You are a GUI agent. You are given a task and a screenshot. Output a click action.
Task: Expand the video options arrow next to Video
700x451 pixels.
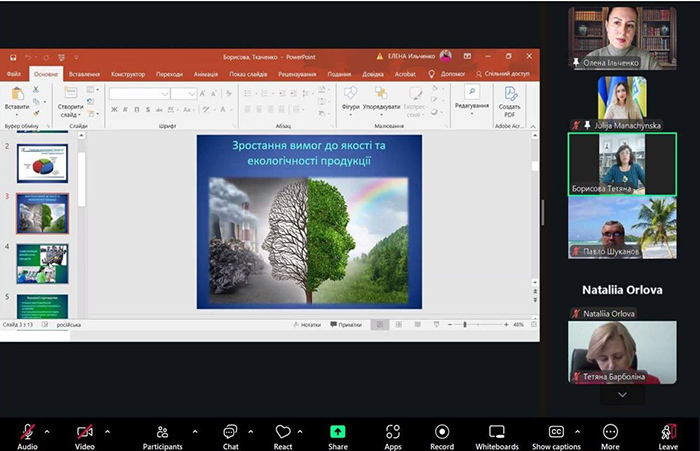click(x=107, y=431)
